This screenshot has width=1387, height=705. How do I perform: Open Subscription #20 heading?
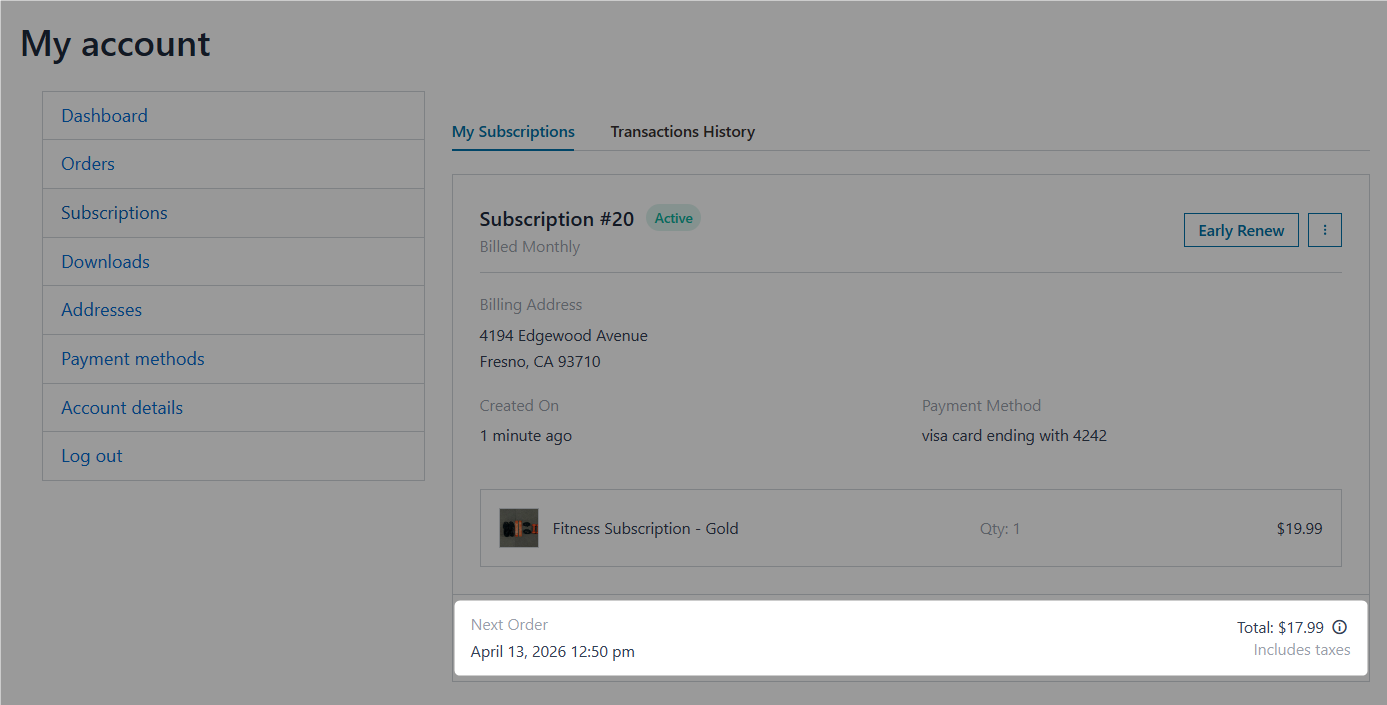coord(556,218)
